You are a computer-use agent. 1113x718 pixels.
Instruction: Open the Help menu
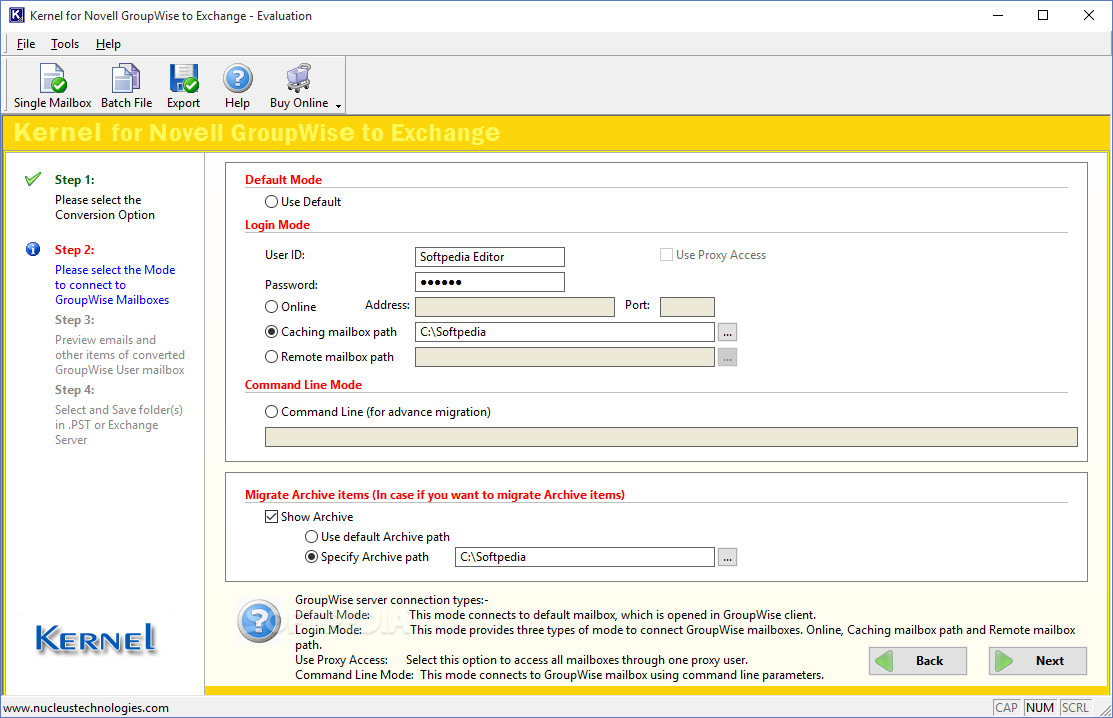pos(108,44)
